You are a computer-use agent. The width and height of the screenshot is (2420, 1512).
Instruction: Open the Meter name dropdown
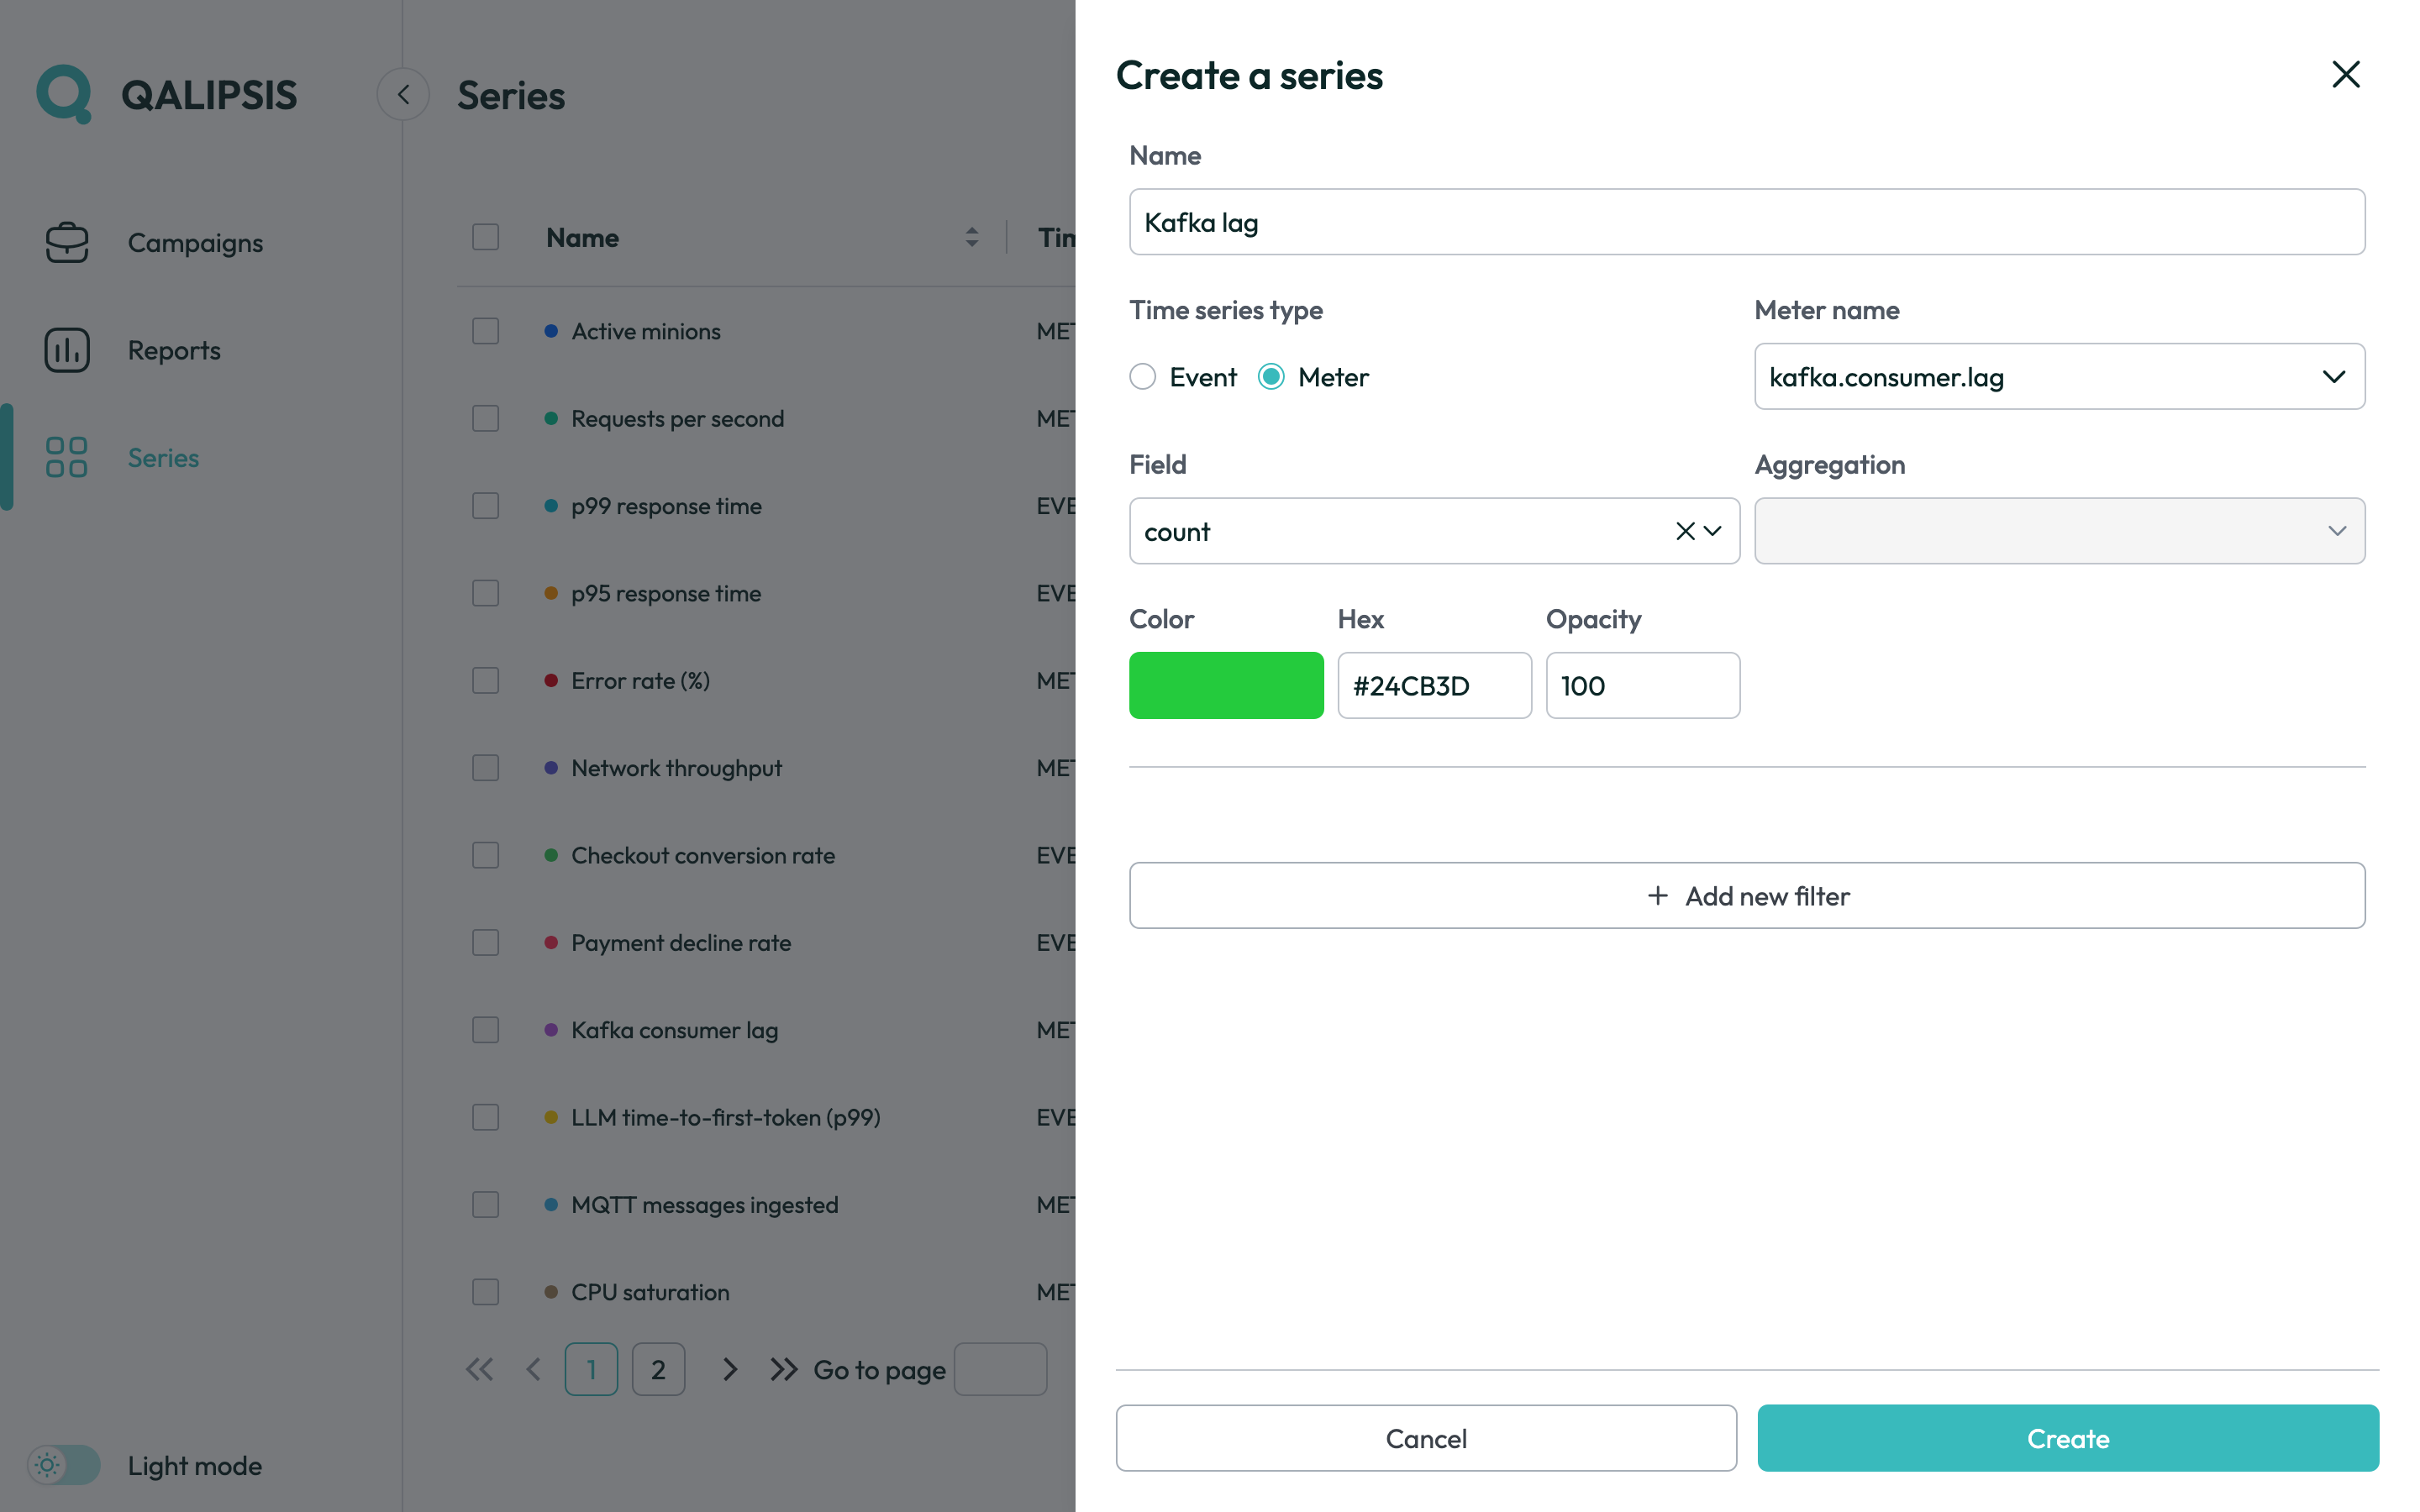tap(2059, 376)
